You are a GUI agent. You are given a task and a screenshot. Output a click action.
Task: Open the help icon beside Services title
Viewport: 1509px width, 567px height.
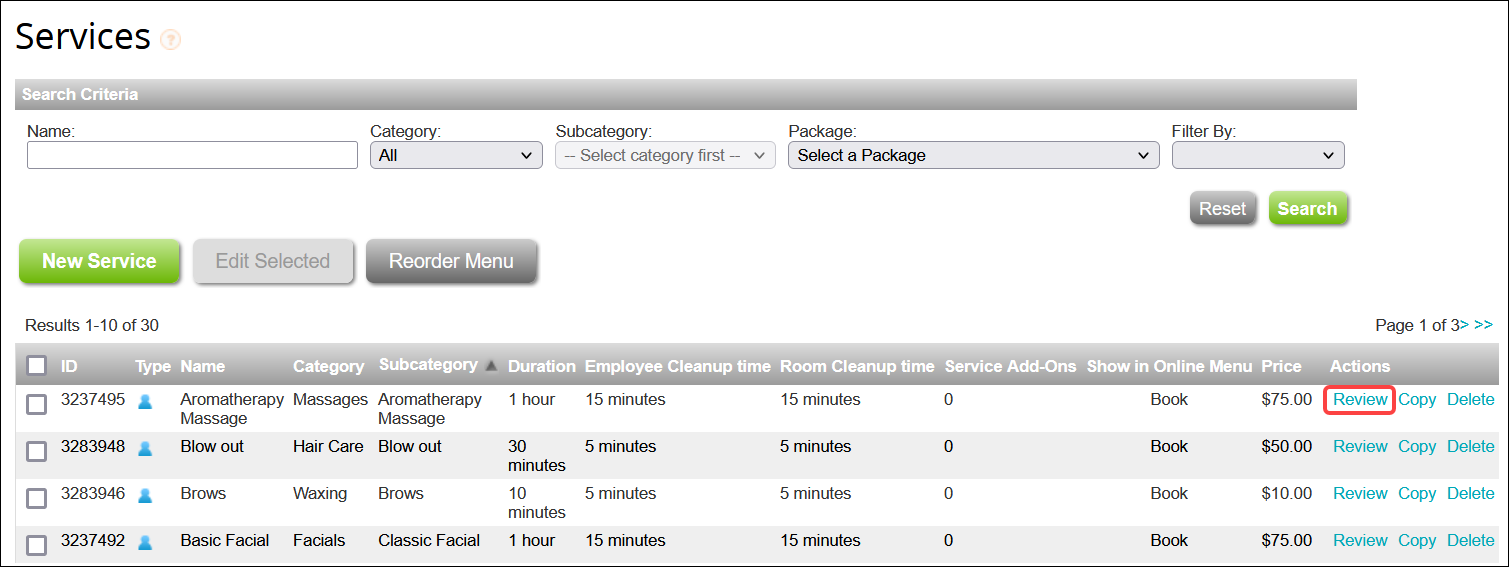coord(171,40)
